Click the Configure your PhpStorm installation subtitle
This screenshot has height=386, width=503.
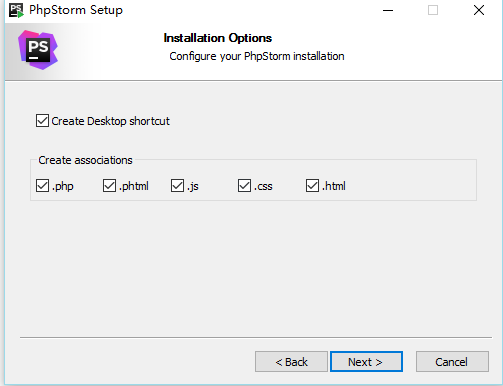[257, 56]
